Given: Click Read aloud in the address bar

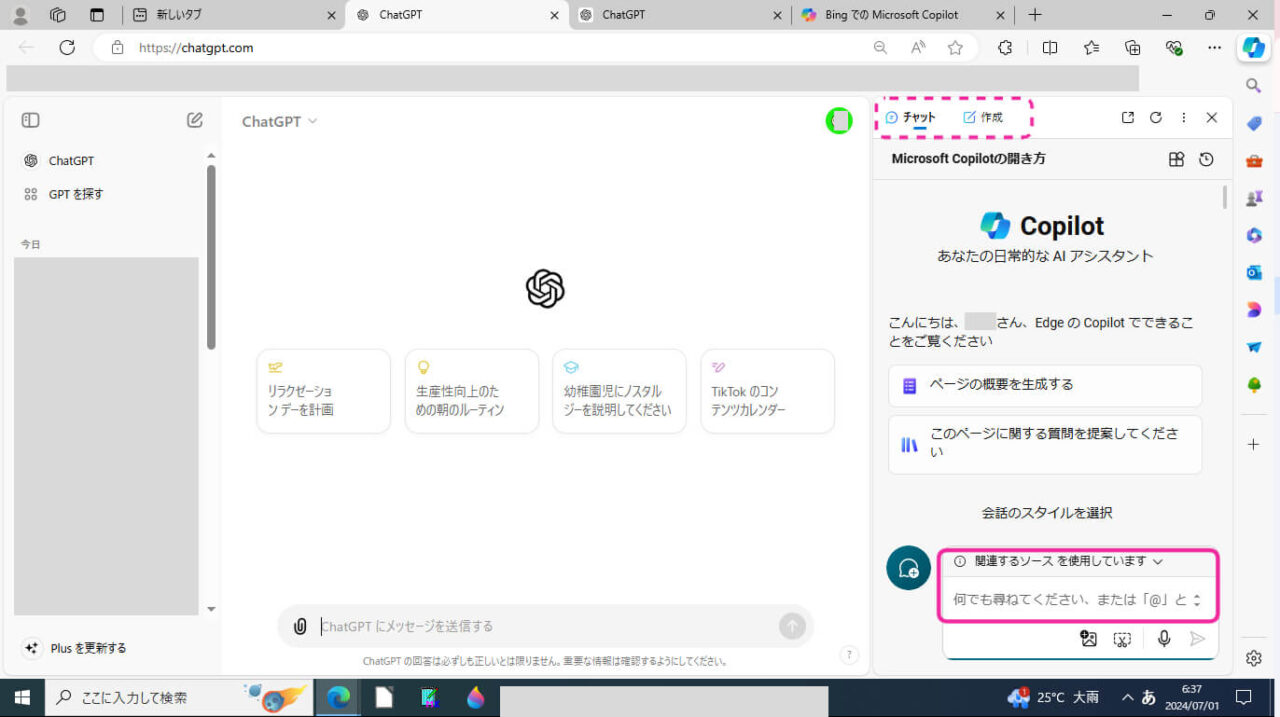Looking at the screenshot, I should tap(917, 48).
